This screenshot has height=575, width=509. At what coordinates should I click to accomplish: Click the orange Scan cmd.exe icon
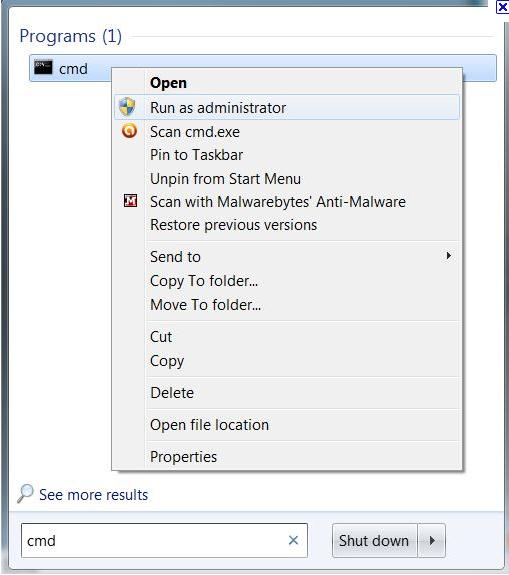(129, 131)
